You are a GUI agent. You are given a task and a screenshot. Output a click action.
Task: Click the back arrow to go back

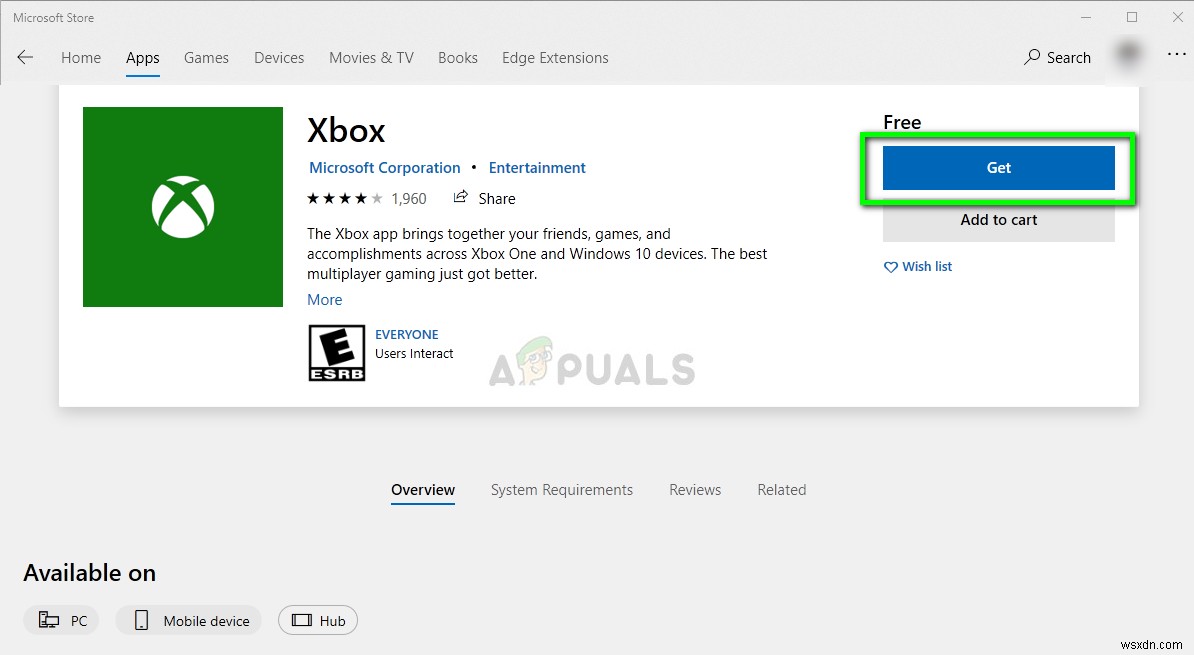click(25, 57)
